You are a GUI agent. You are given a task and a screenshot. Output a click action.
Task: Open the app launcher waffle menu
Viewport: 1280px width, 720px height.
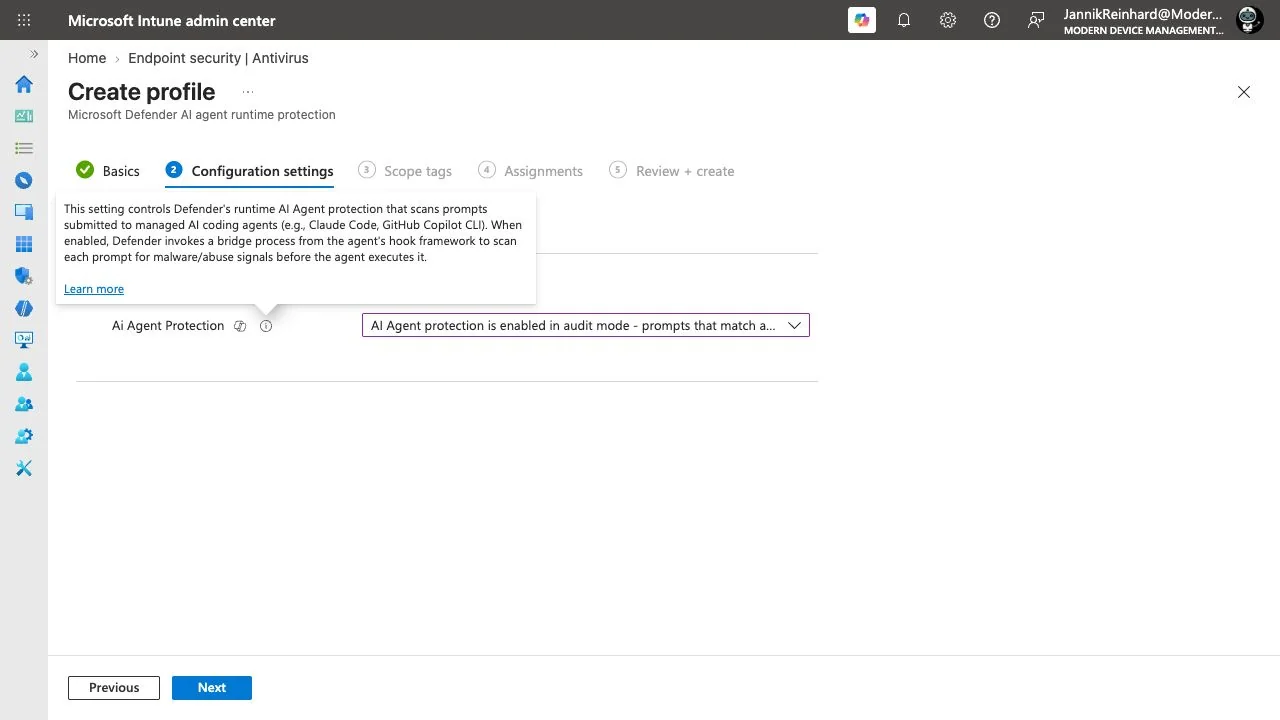tap(24, 20)
